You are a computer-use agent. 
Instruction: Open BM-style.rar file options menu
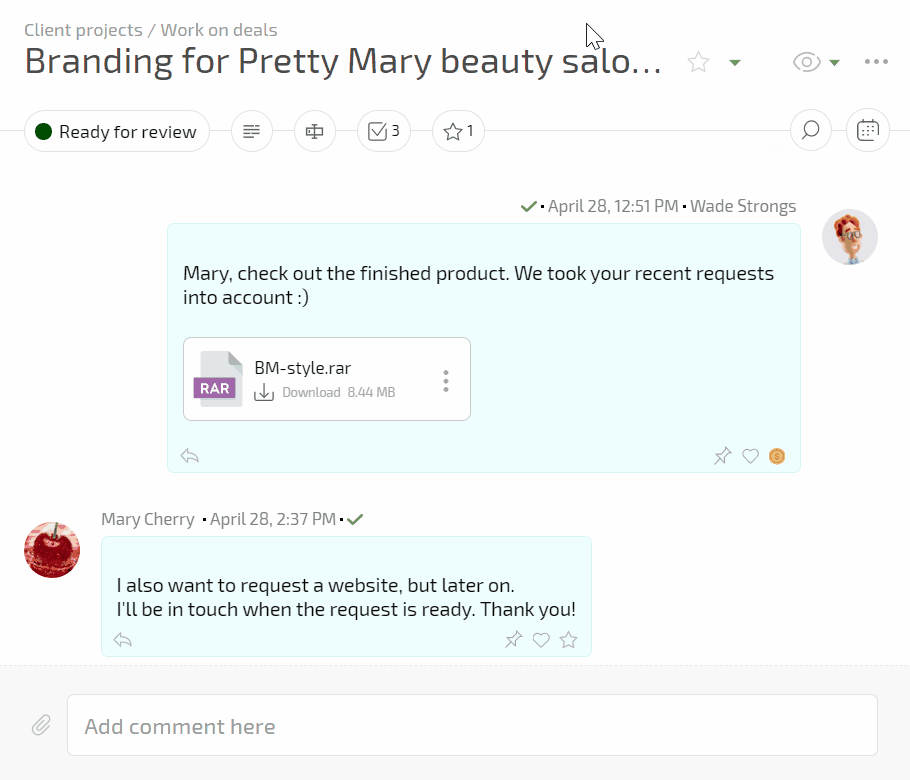(446, 381)
